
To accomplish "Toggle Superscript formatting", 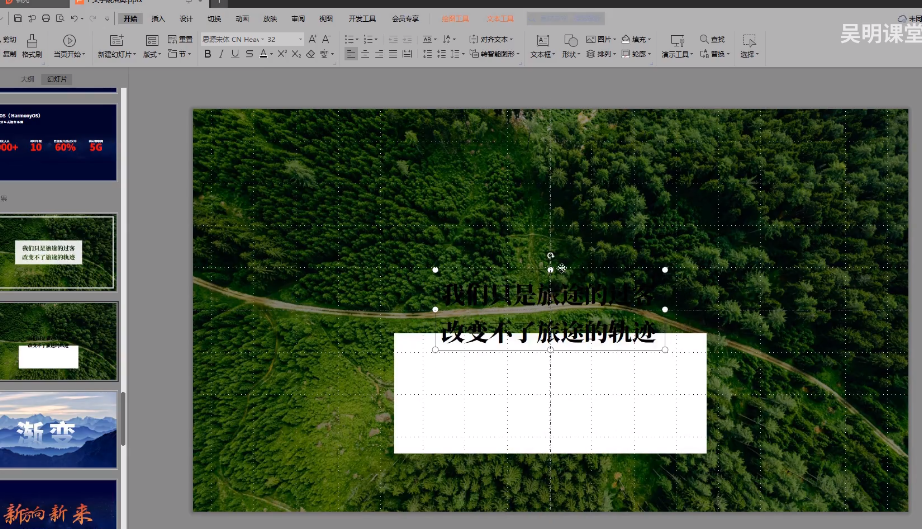I will (x=282, y=54).
